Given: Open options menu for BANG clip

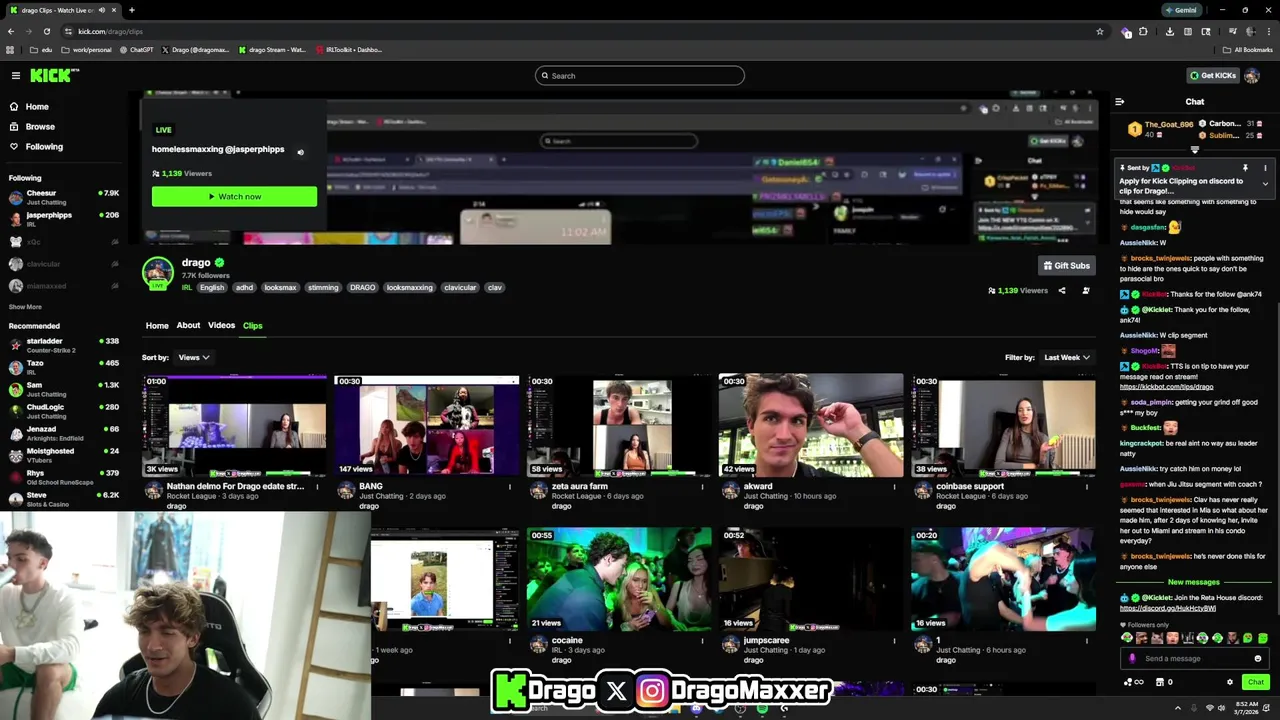Looking at the screenshot, I should pos(510,487).
